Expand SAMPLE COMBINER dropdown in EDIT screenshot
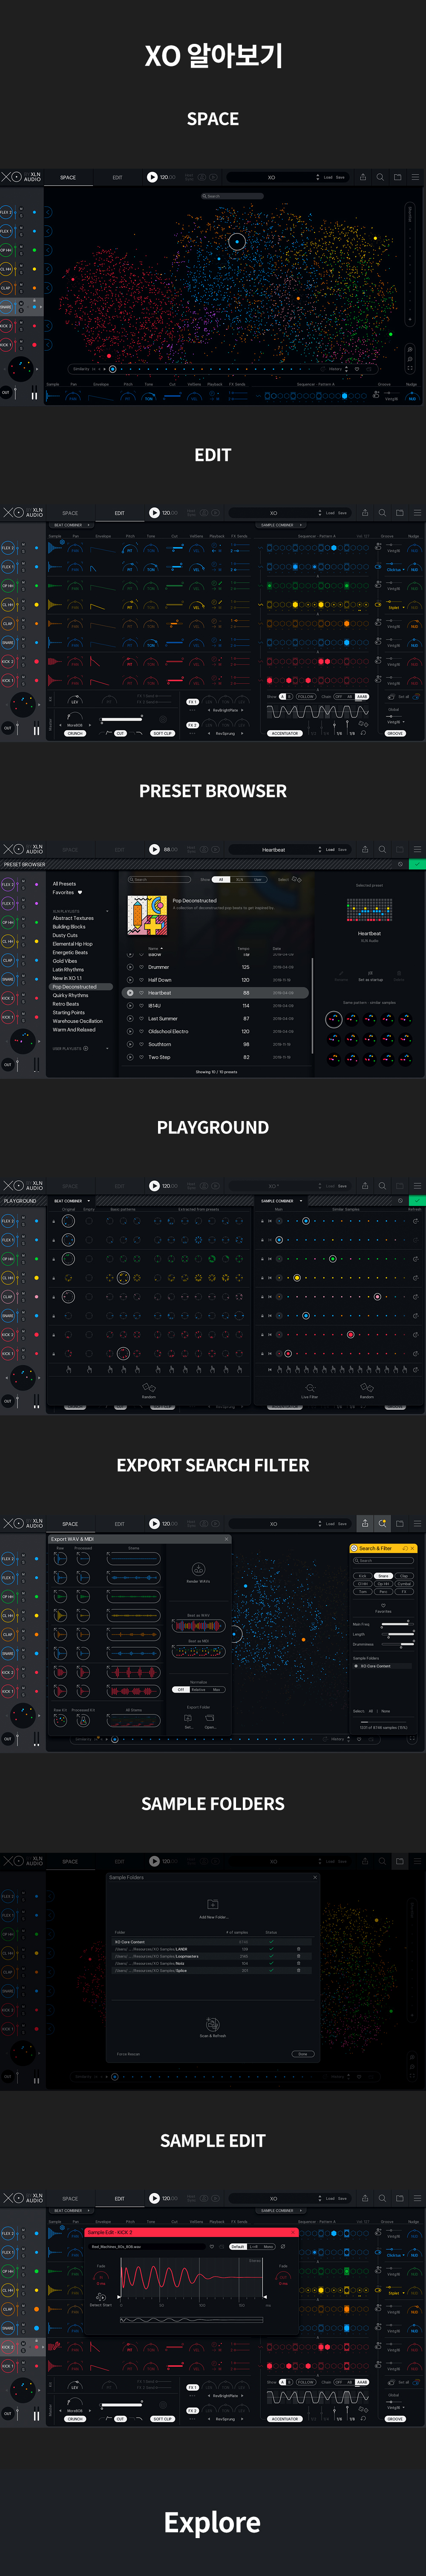 coord(279,525)
